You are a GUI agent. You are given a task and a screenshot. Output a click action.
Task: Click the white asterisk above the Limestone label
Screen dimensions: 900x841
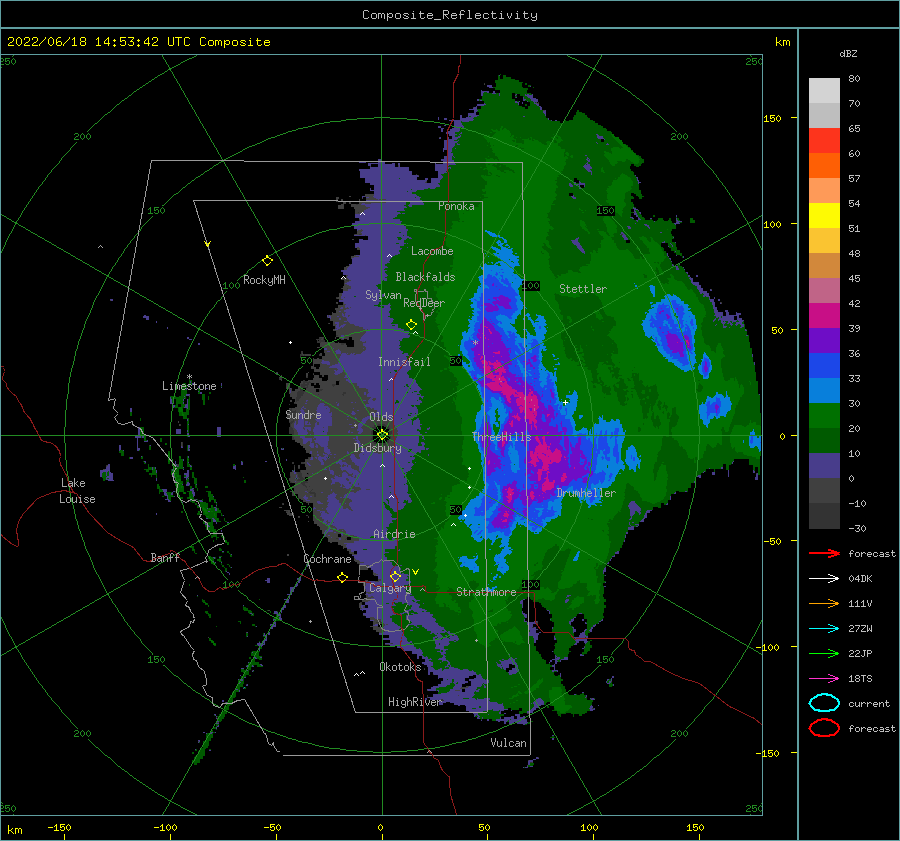point(189,377)
